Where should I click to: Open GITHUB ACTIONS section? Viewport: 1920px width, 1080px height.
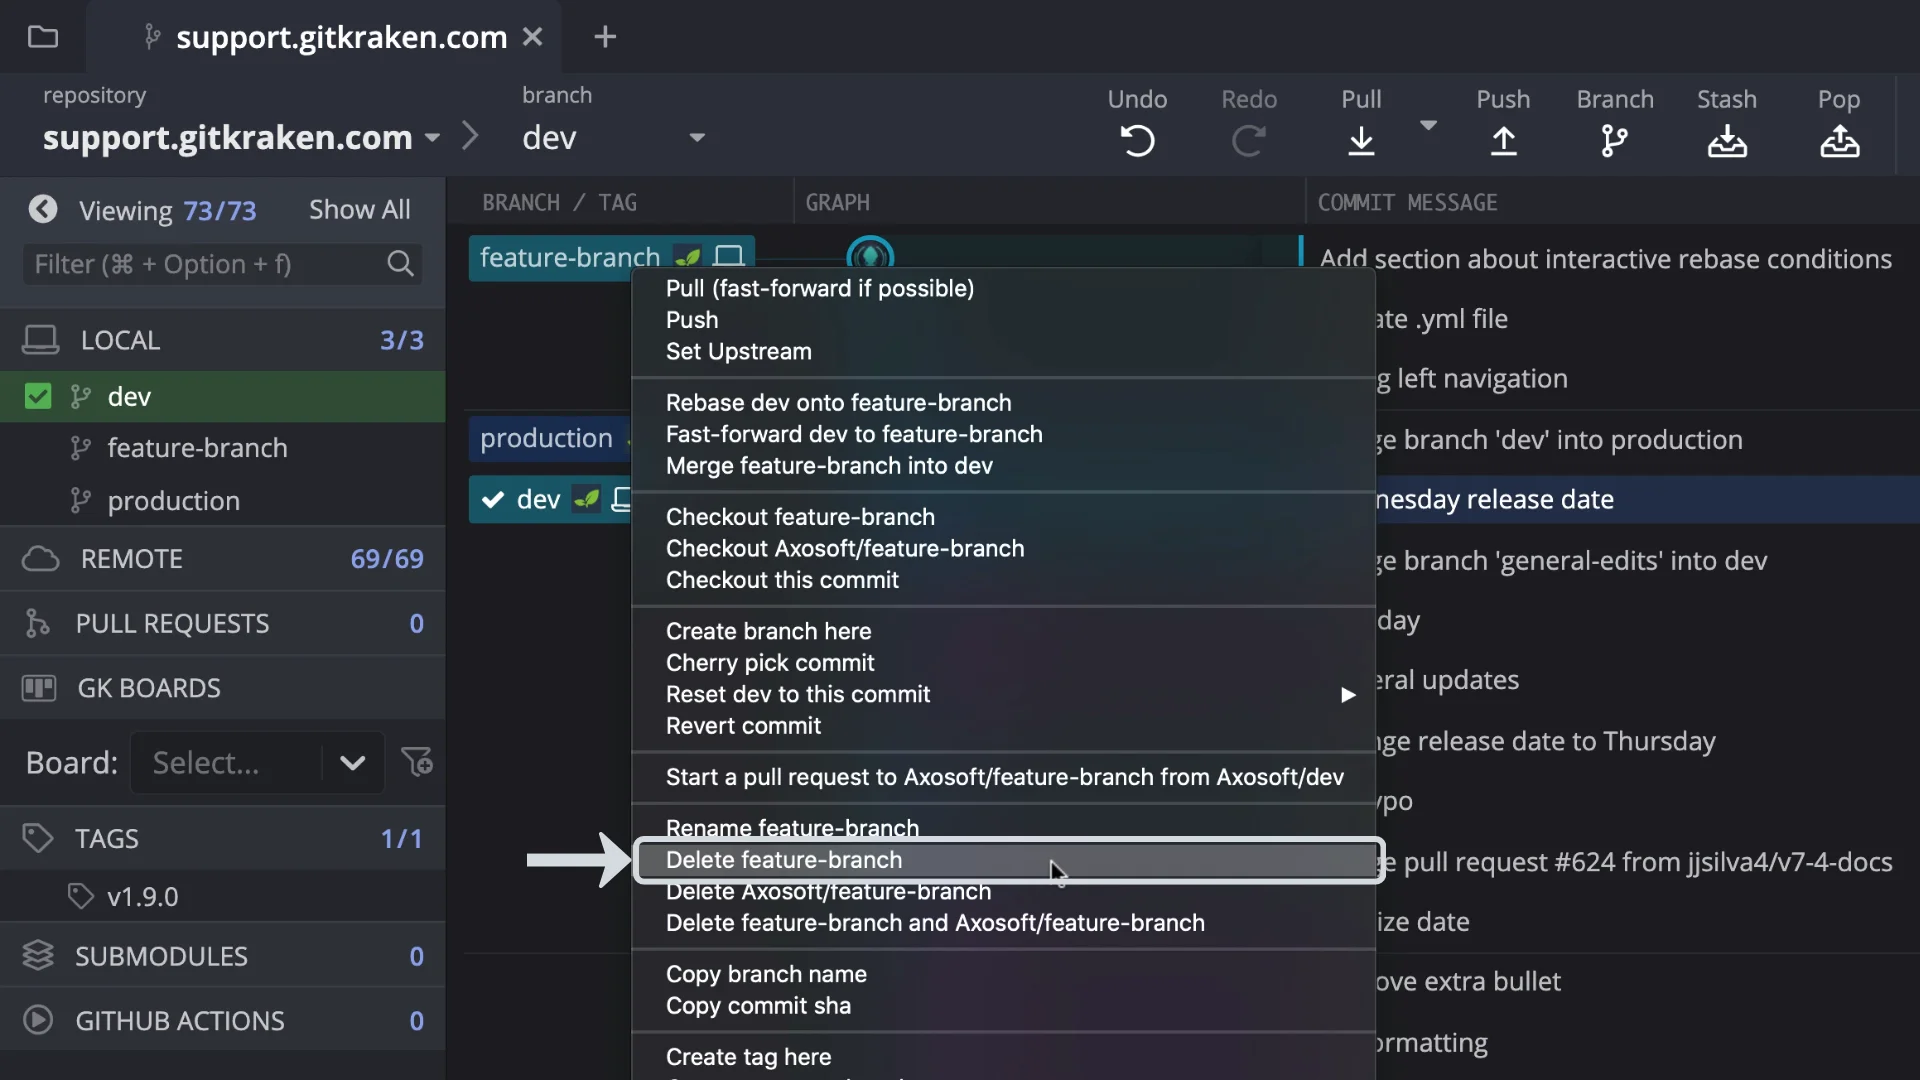click(x=223, y=1020)
